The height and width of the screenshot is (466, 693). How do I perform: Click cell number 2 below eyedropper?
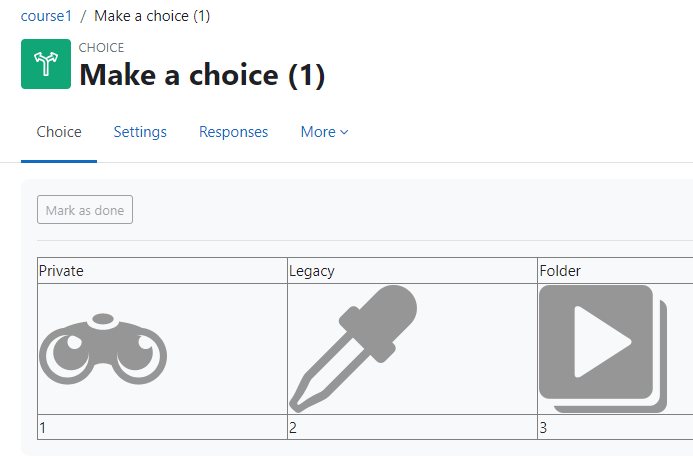point(412,427)
